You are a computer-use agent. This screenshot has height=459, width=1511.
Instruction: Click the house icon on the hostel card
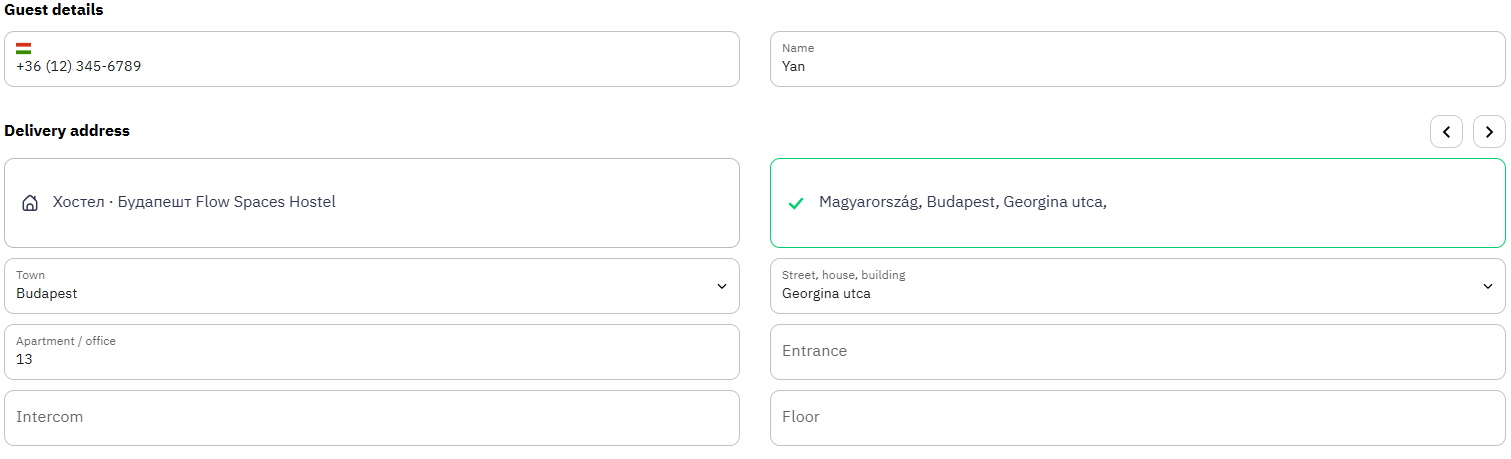(x=30, y=203)
